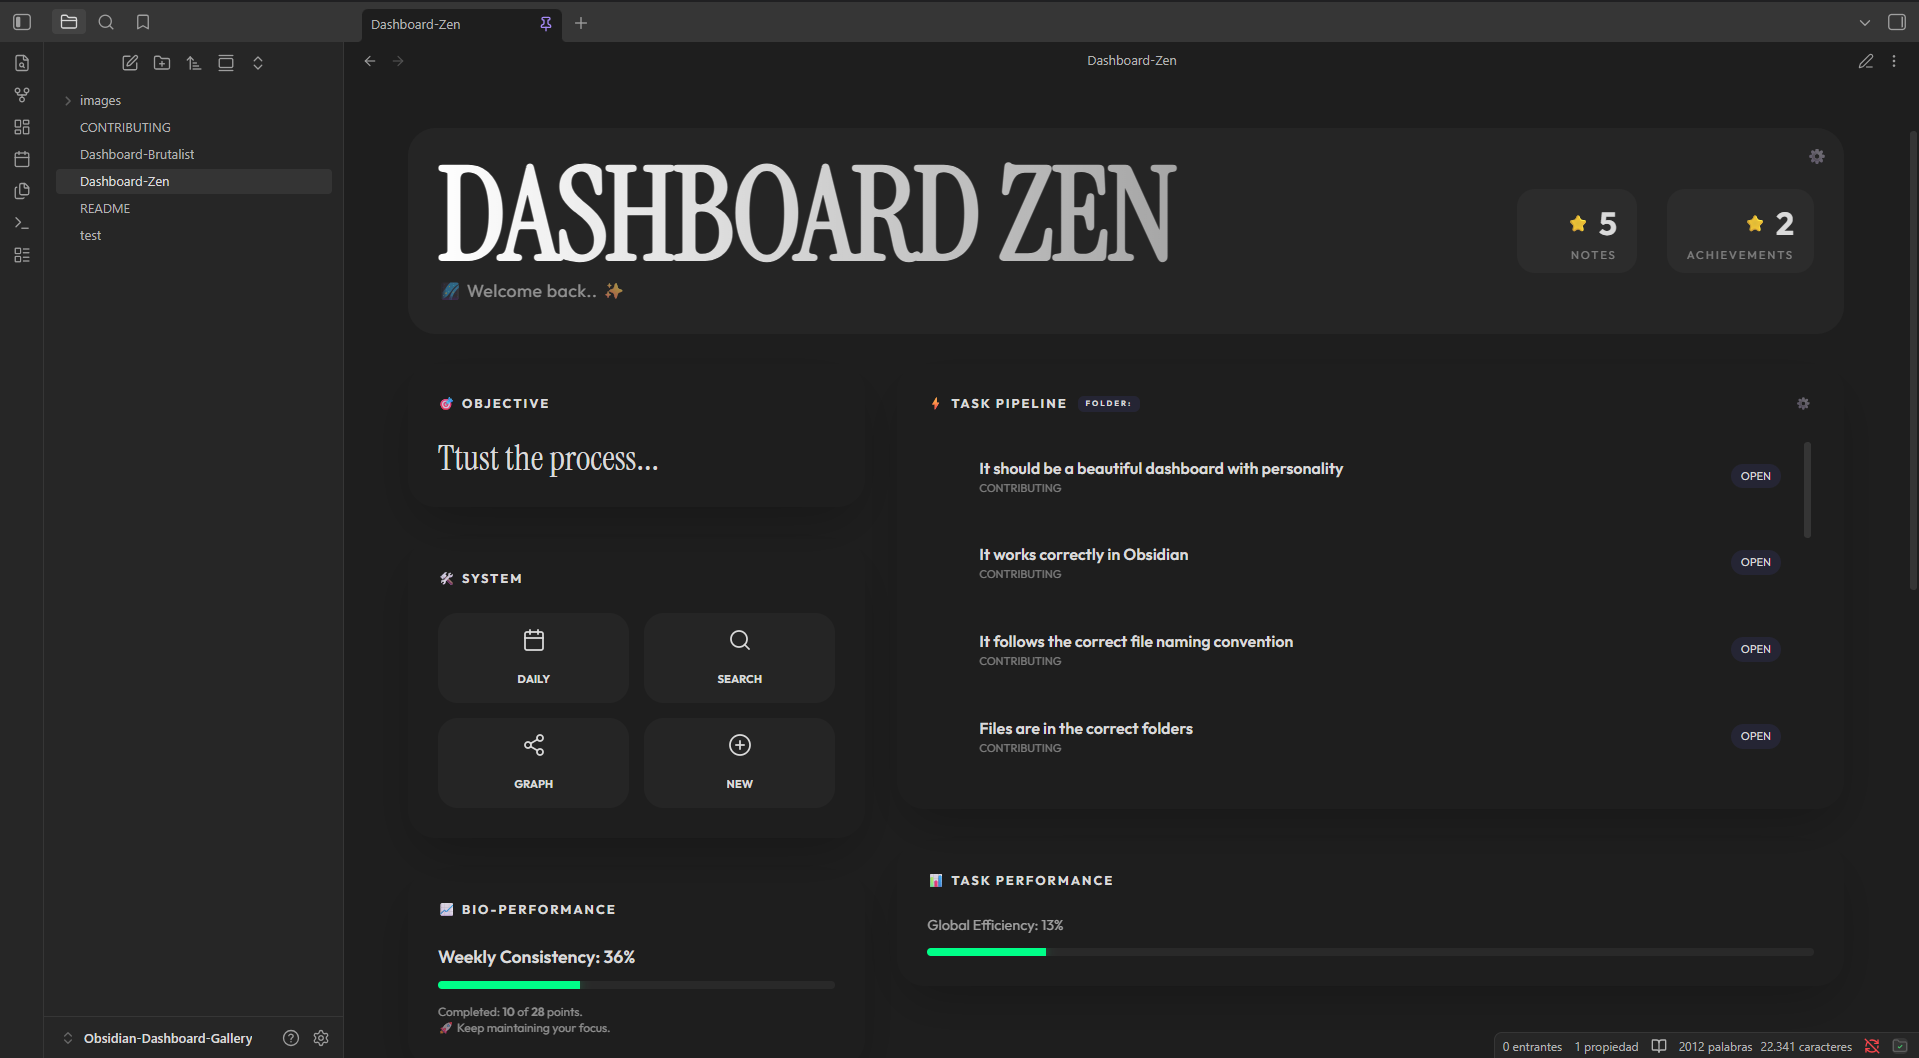This screenshot has width=1919, height=1058.
Task: Click '0 entrantes' backlinks in status bar
Action: pyautogui.click(x=1532, y=1047)
